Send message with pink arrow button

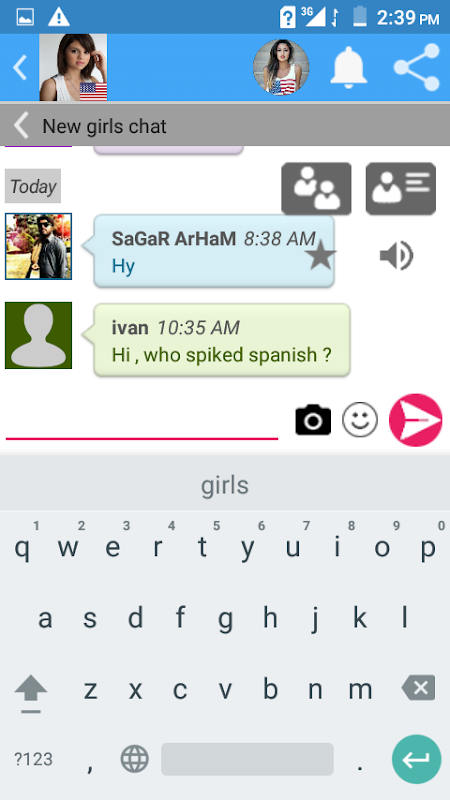point(416,420)
